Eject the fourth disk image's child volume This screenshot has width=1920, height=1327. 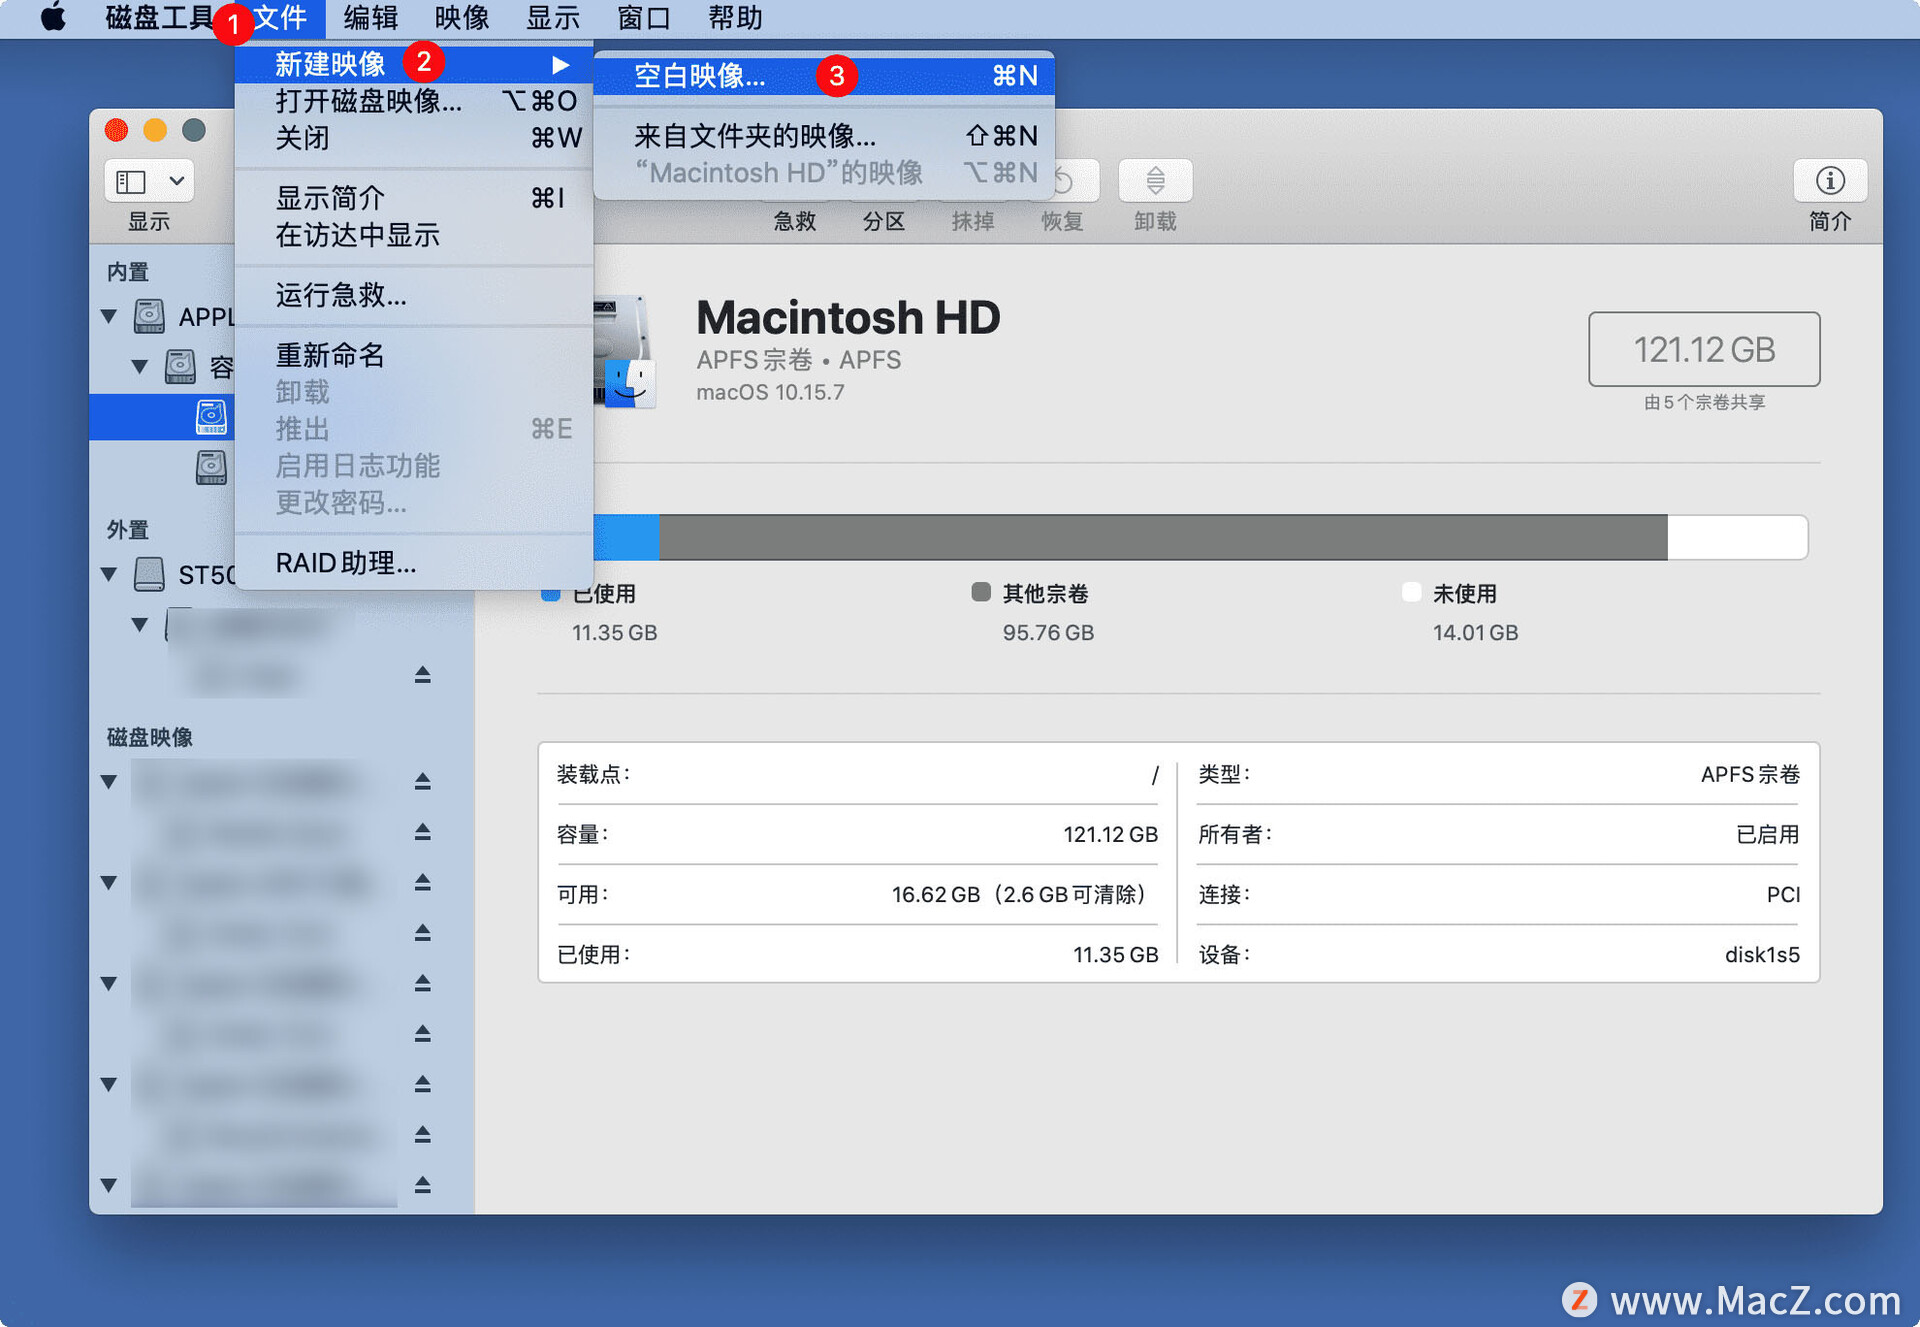(423, 1134)
